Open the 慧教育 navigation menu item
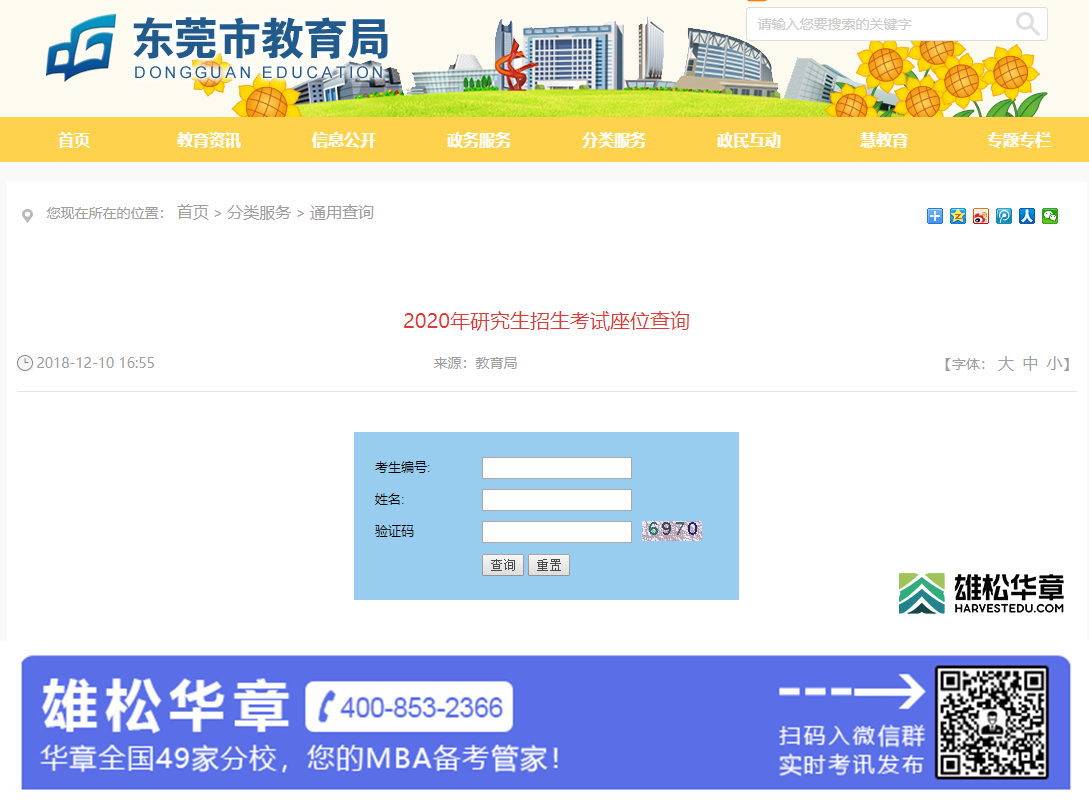The height and width of the screenshot is (804, 1089). tap(883, 140)
